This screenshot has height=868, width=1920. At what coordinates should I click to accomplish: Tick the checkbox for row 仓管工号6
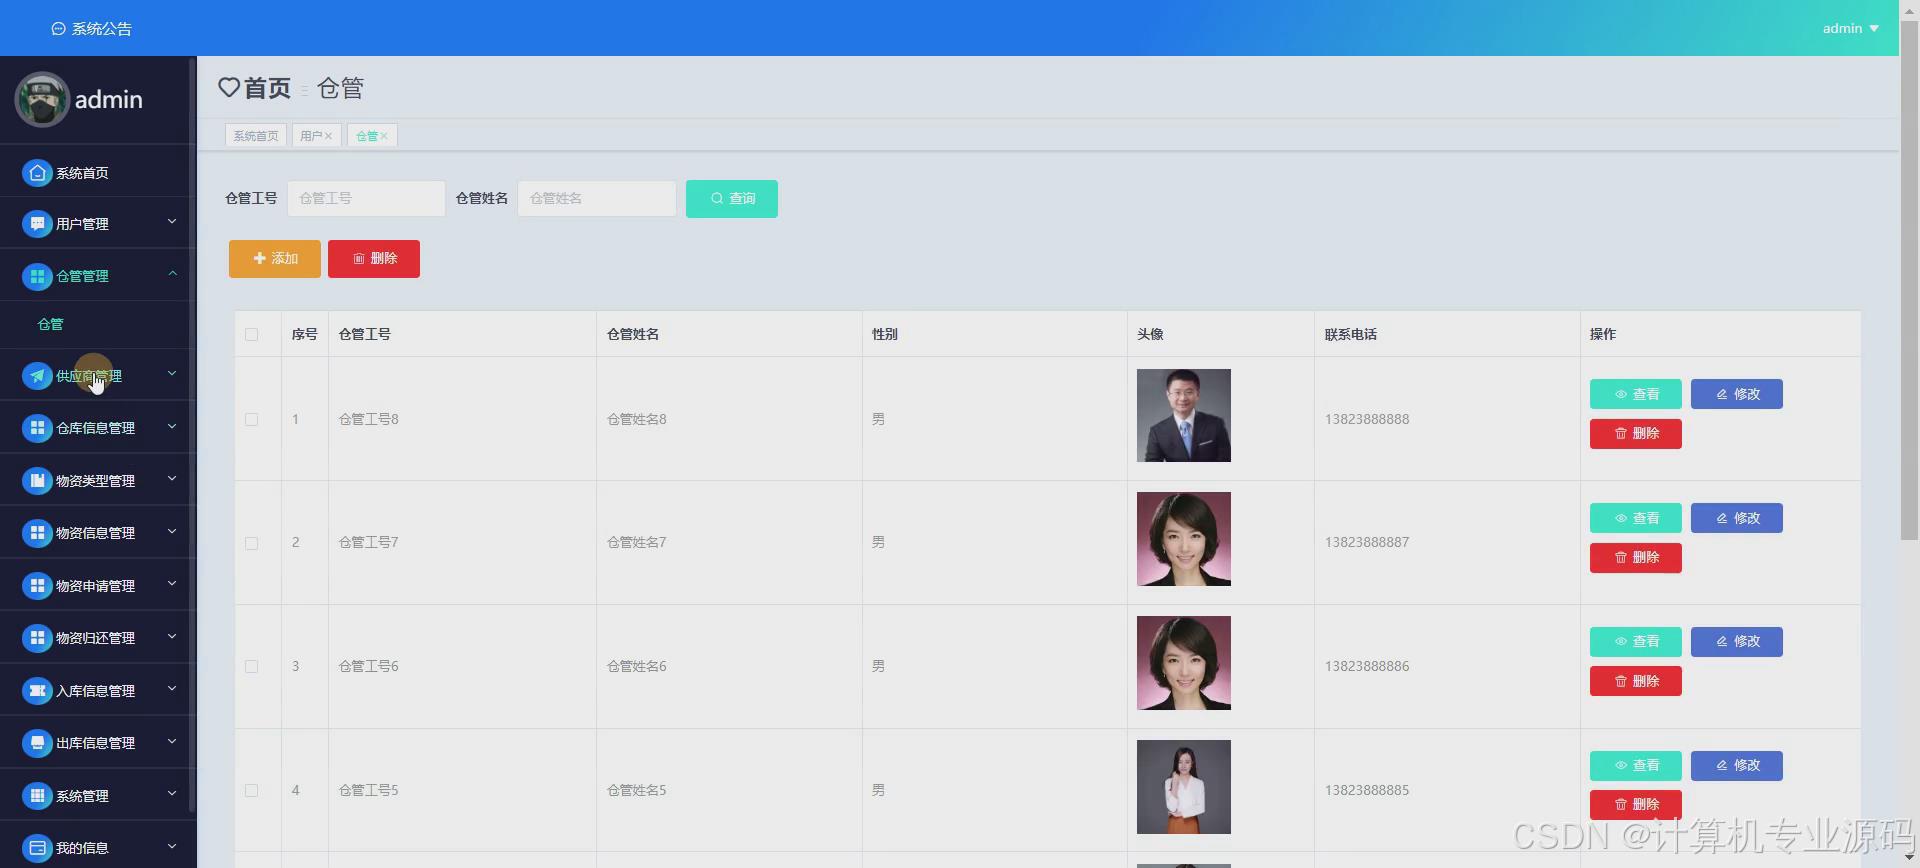coord(251,666)
